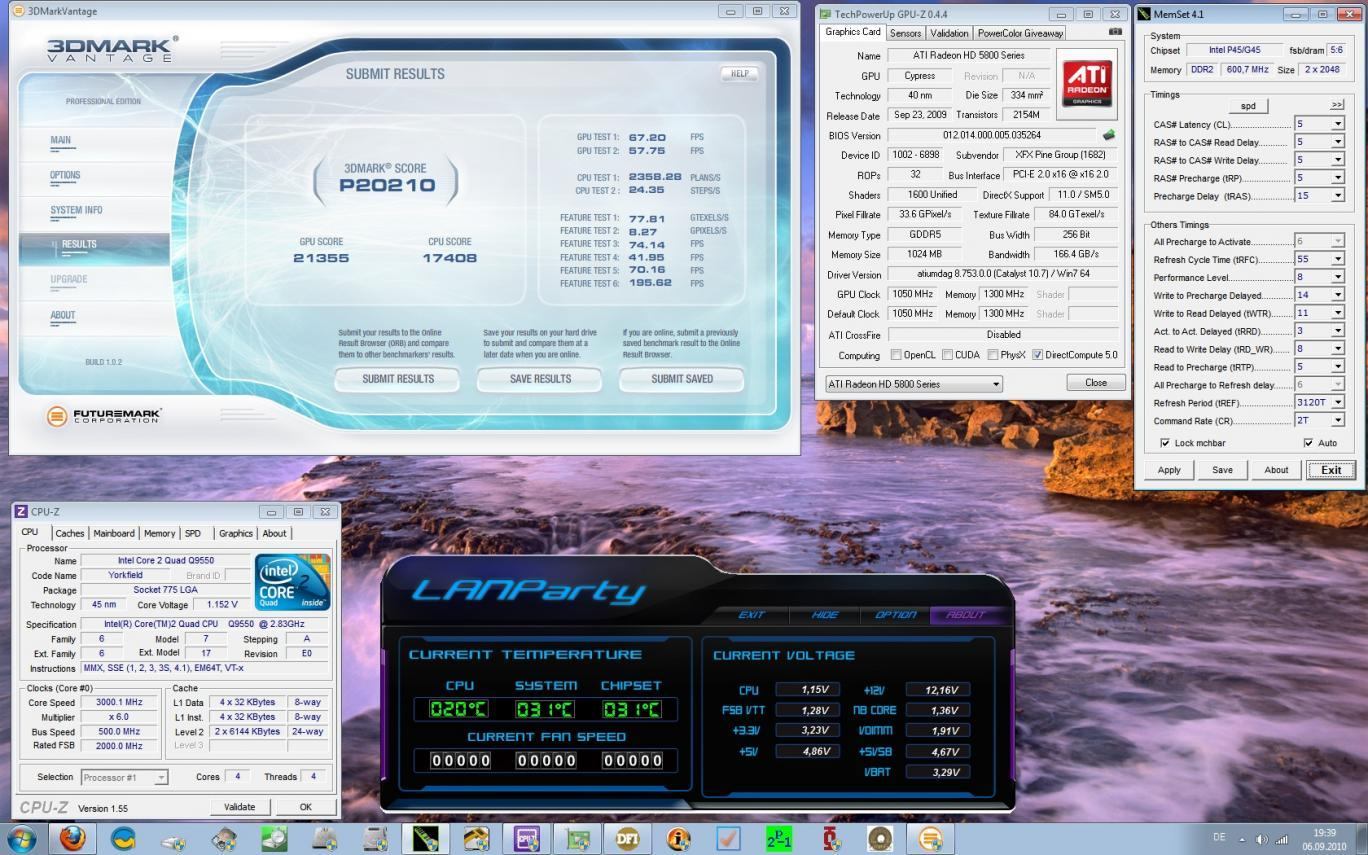Click the Validate button in CPU-Z

pos(239,807)
